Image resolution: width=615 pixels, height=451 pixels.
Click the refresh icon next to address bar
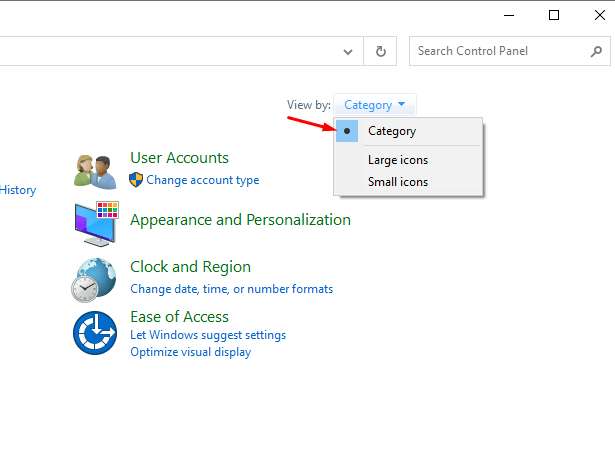380,51
